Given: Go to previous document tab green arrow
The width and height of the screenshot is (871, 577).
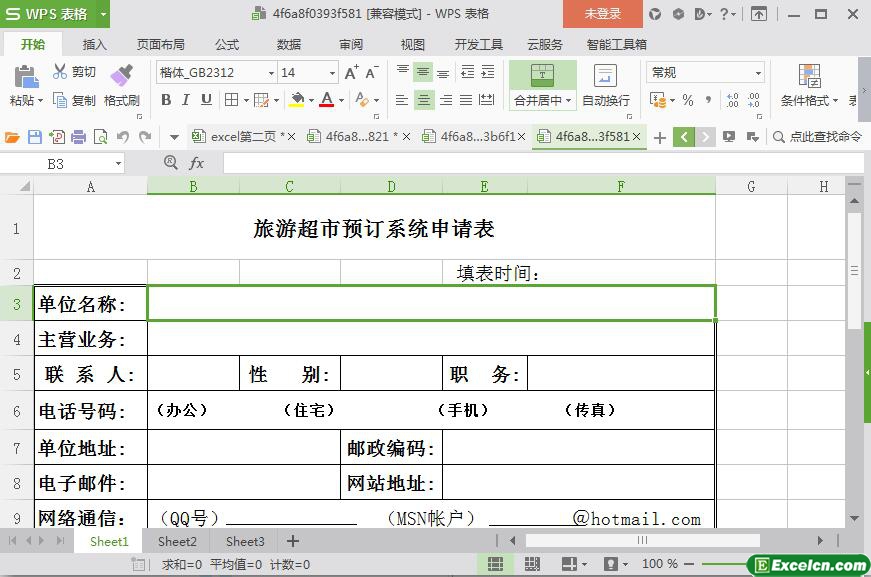Looking at the screenshot, I should pyautogui.click(x=684, y=137).
